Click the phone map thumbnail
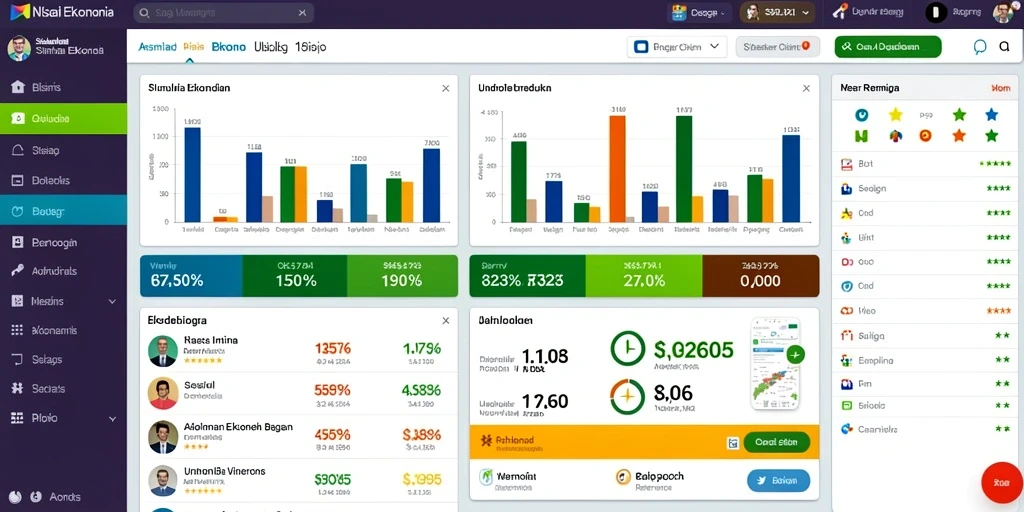The height and width of the screenshot is (512, 1024). click(x=776, y=363)
